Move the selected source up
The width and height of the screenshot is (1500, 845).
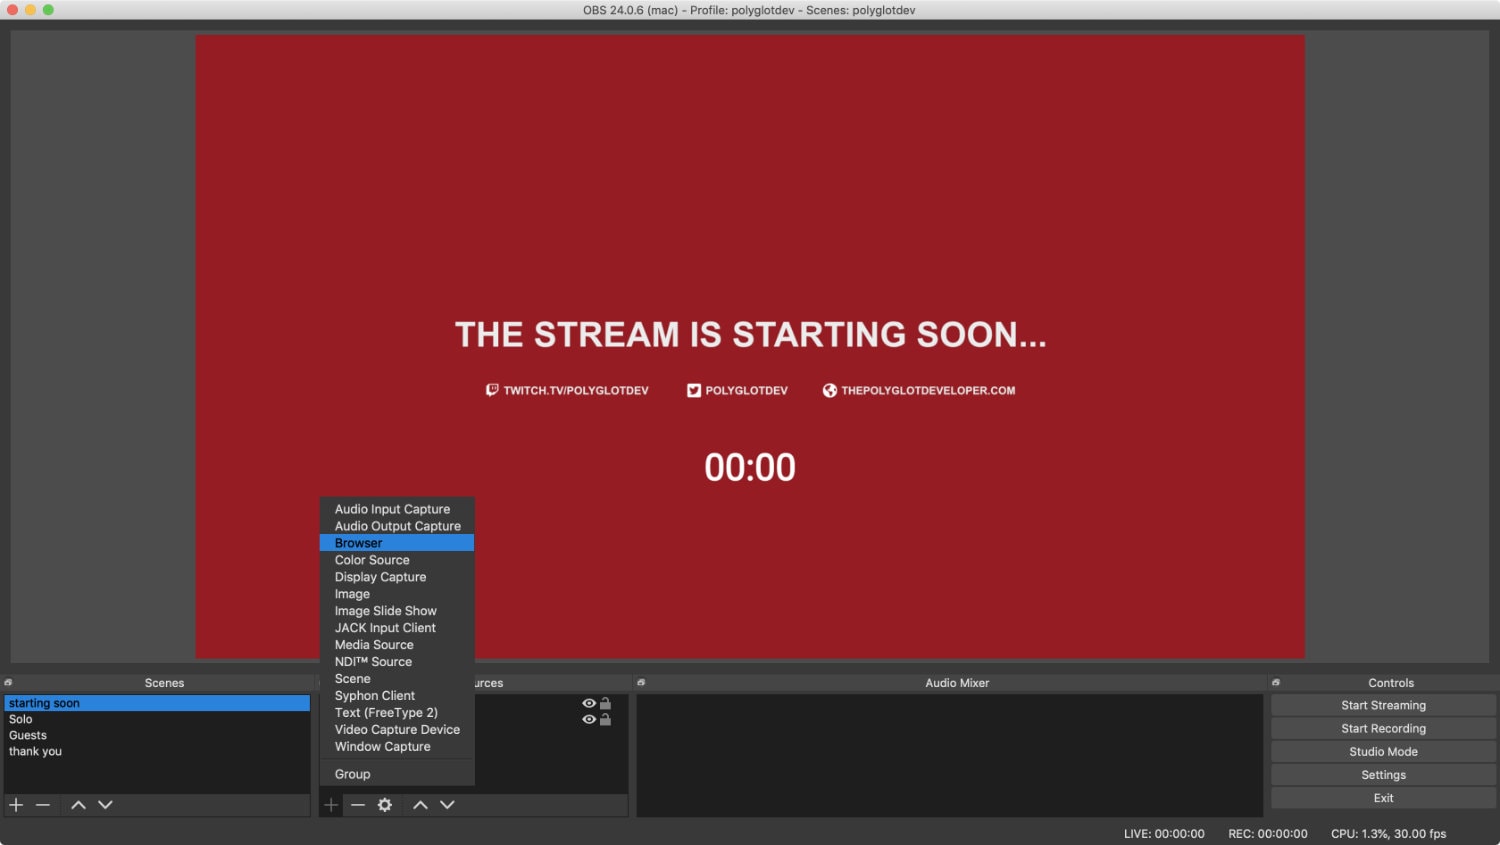point(420,805)
